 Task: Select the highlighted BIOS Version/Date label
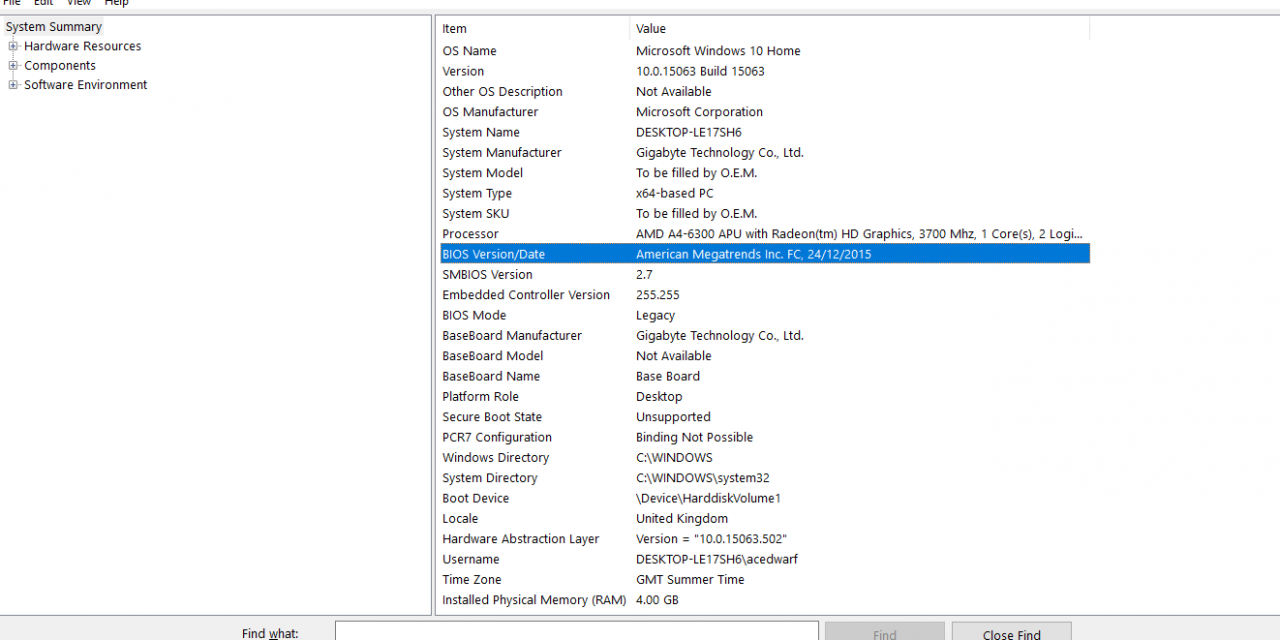(494, 255)
